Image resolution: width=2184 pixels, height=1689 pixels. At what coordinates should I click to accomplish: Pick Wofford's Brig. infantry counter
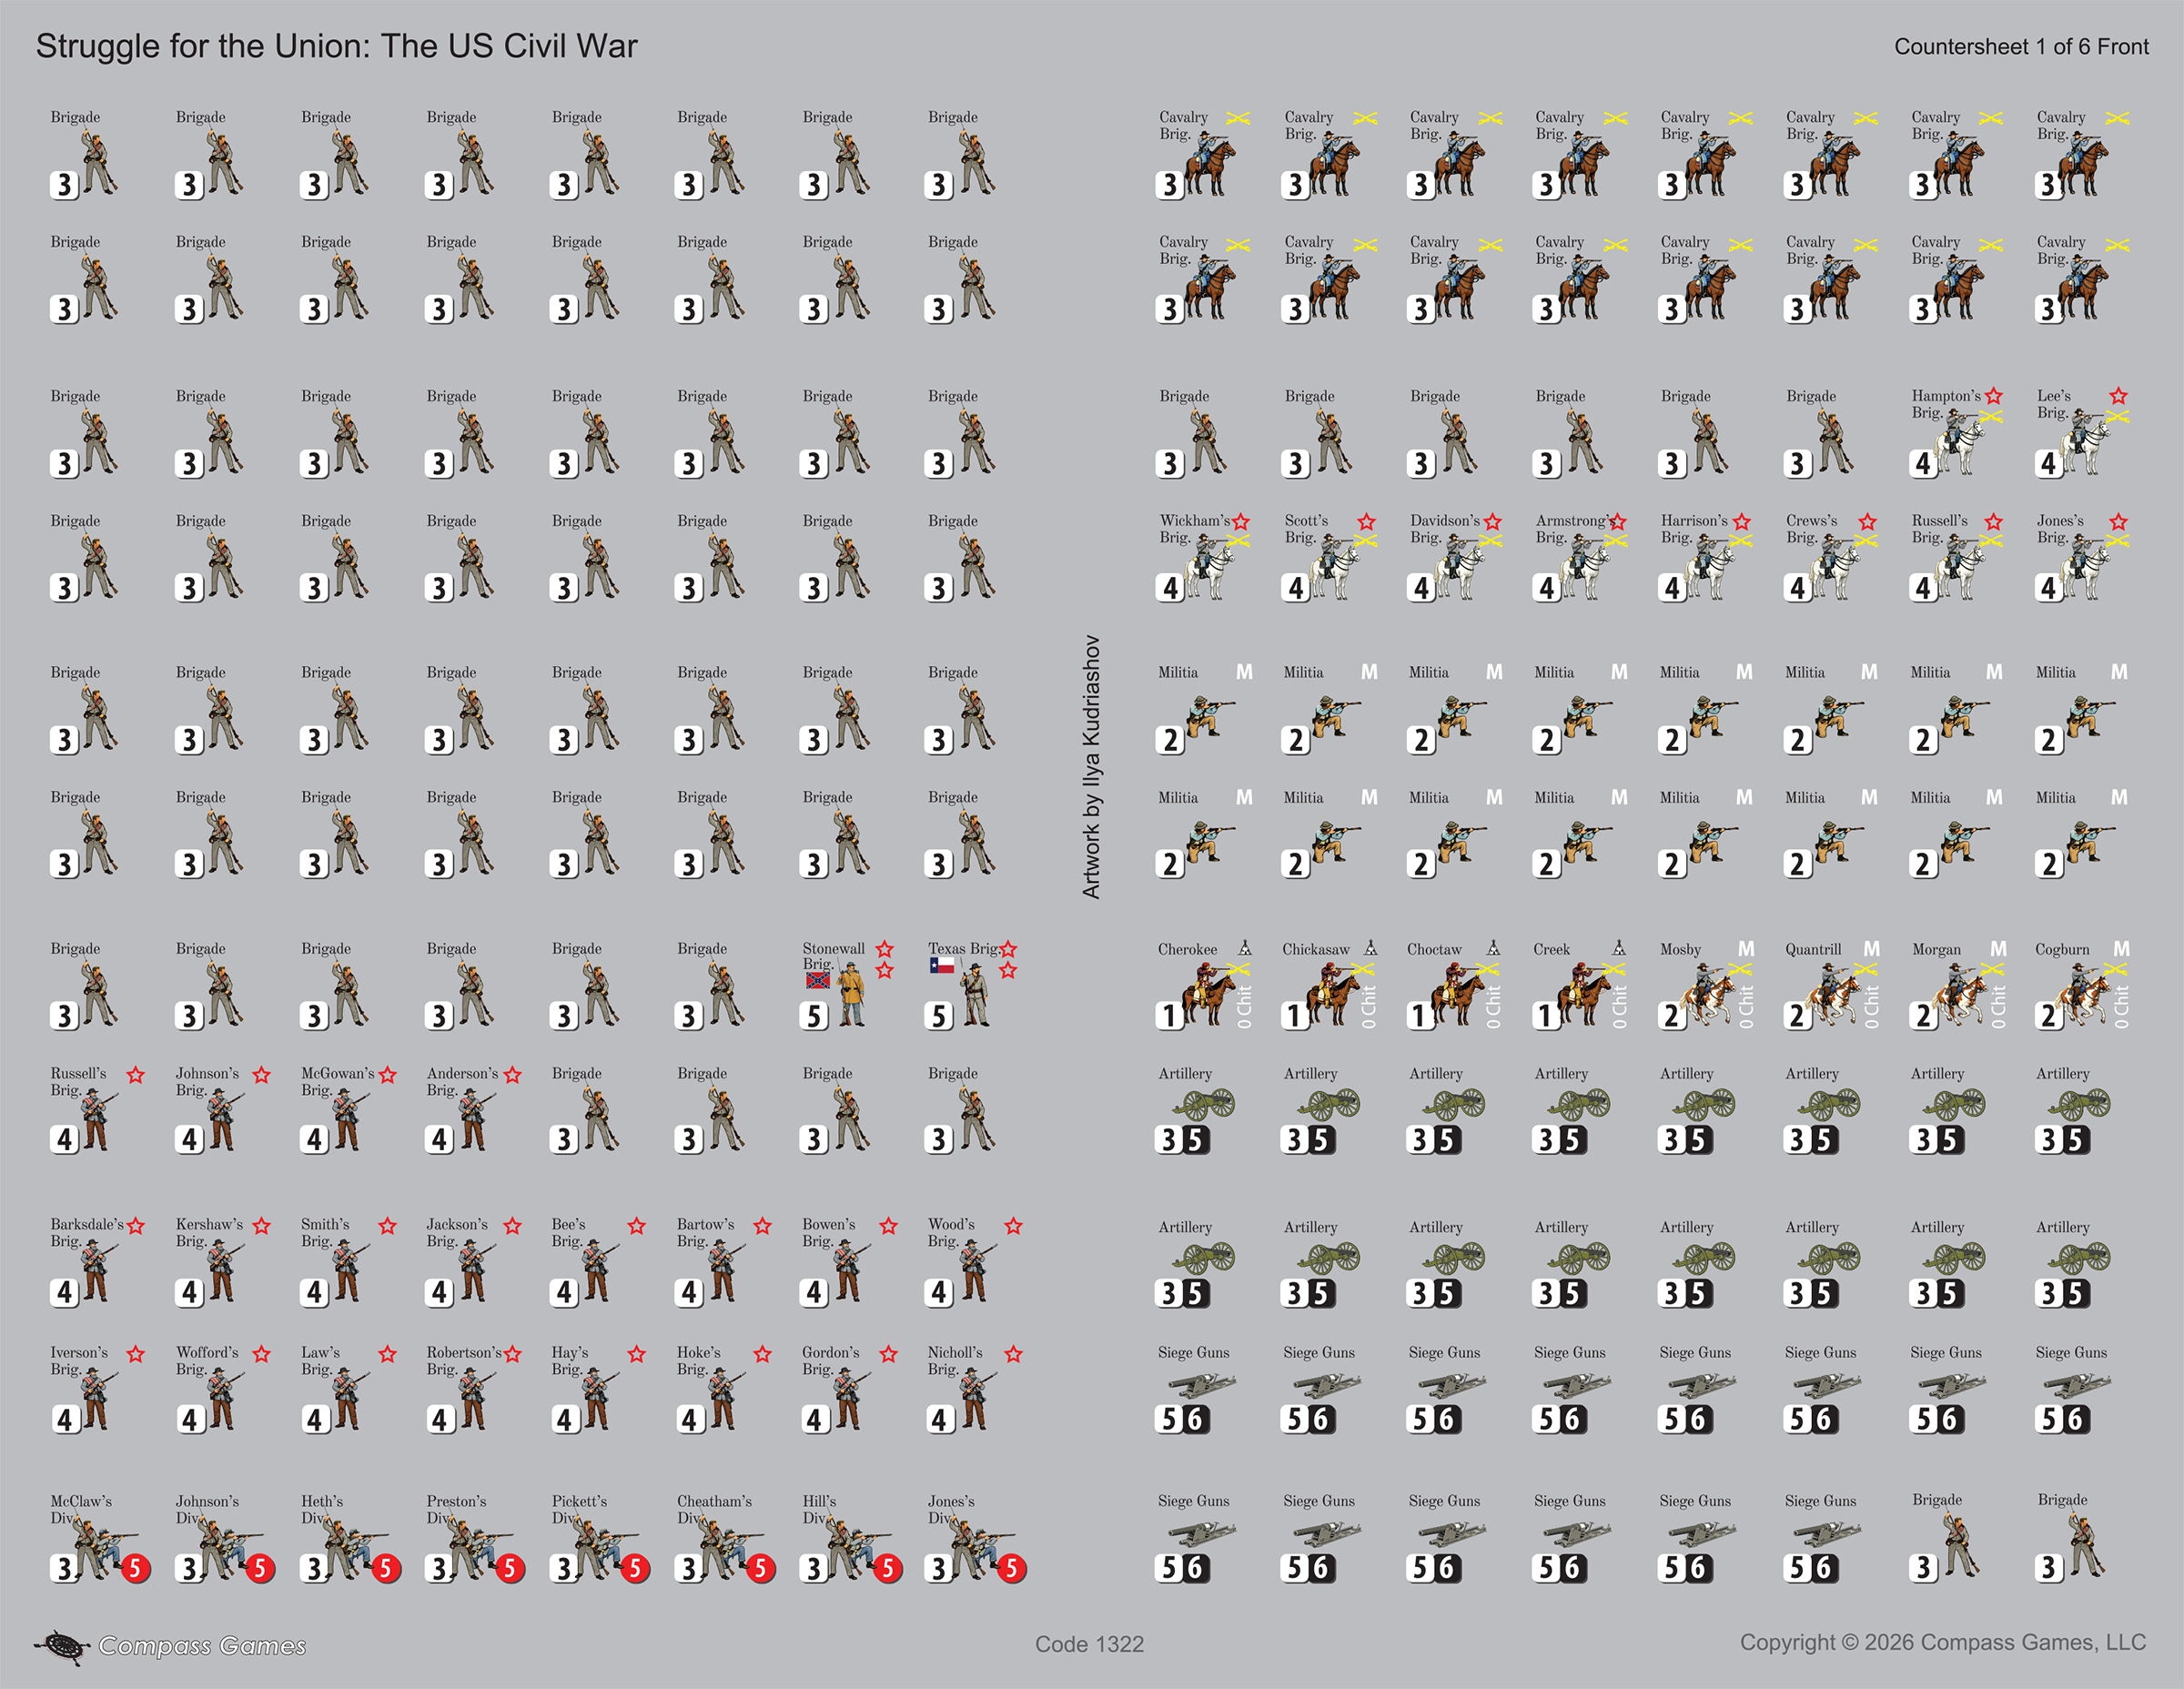[223, 1390]
